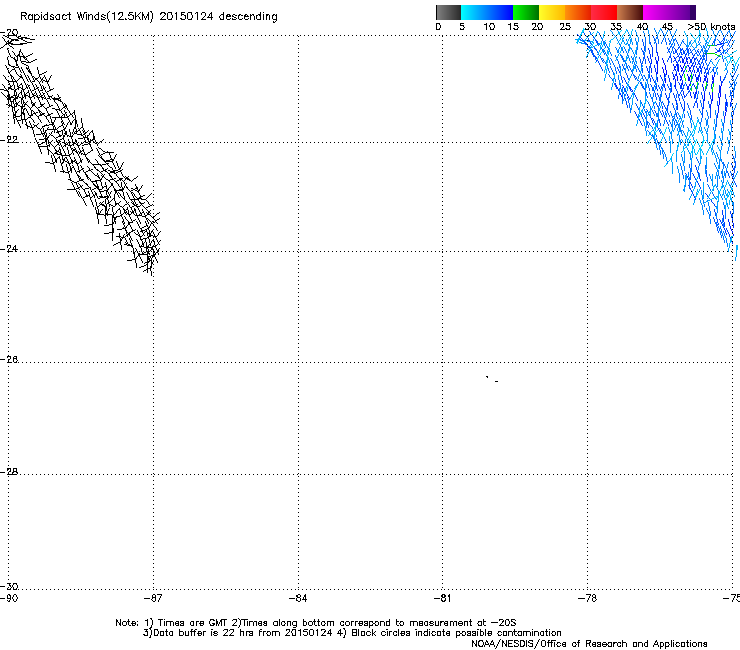740x650 pixels.
Task: Click the '-24' latitude axis label
Action: 9,249
